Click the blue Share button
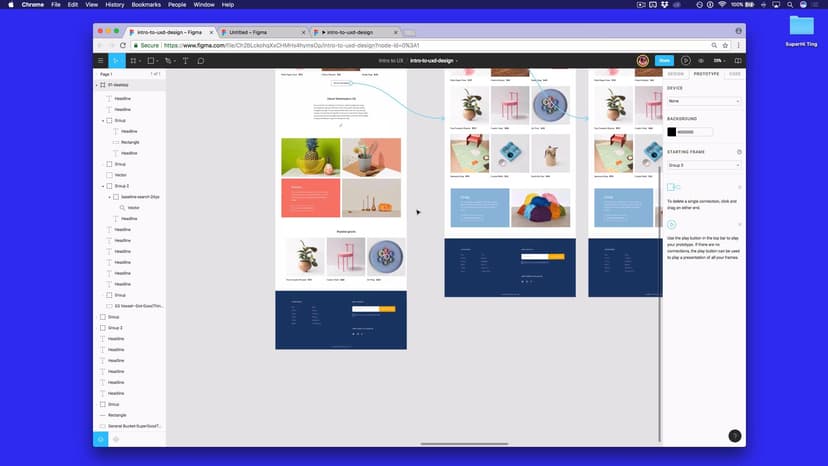This screenshot has width=828, height=466. tap(665, 61)
